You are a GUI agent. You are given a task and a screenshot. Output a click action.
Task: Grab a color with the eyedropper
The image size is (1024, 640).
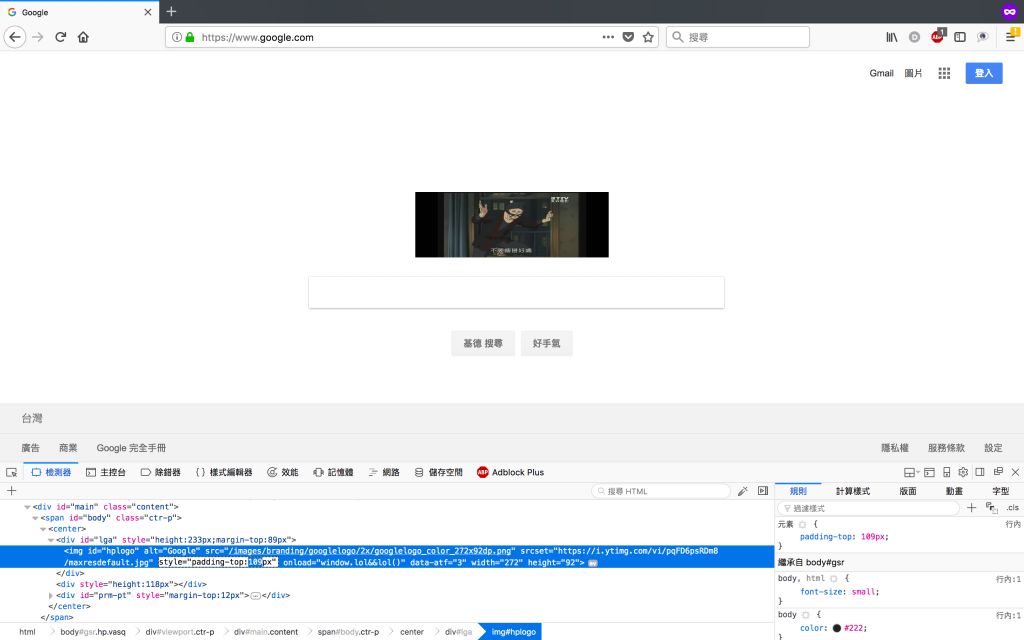tap(743, 491)
